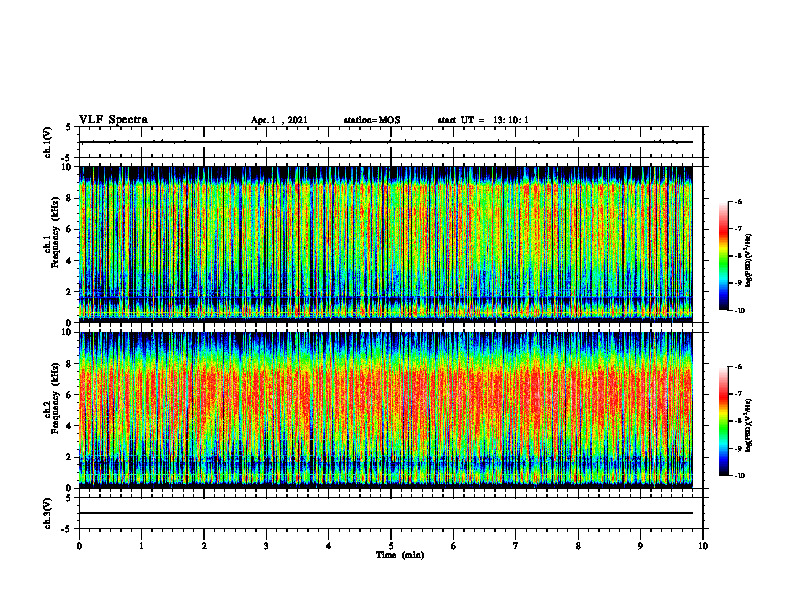The image size is (792, 612).
Task: Click the "ch.3(V)" voltage axis label
Action: coord(48,513)
